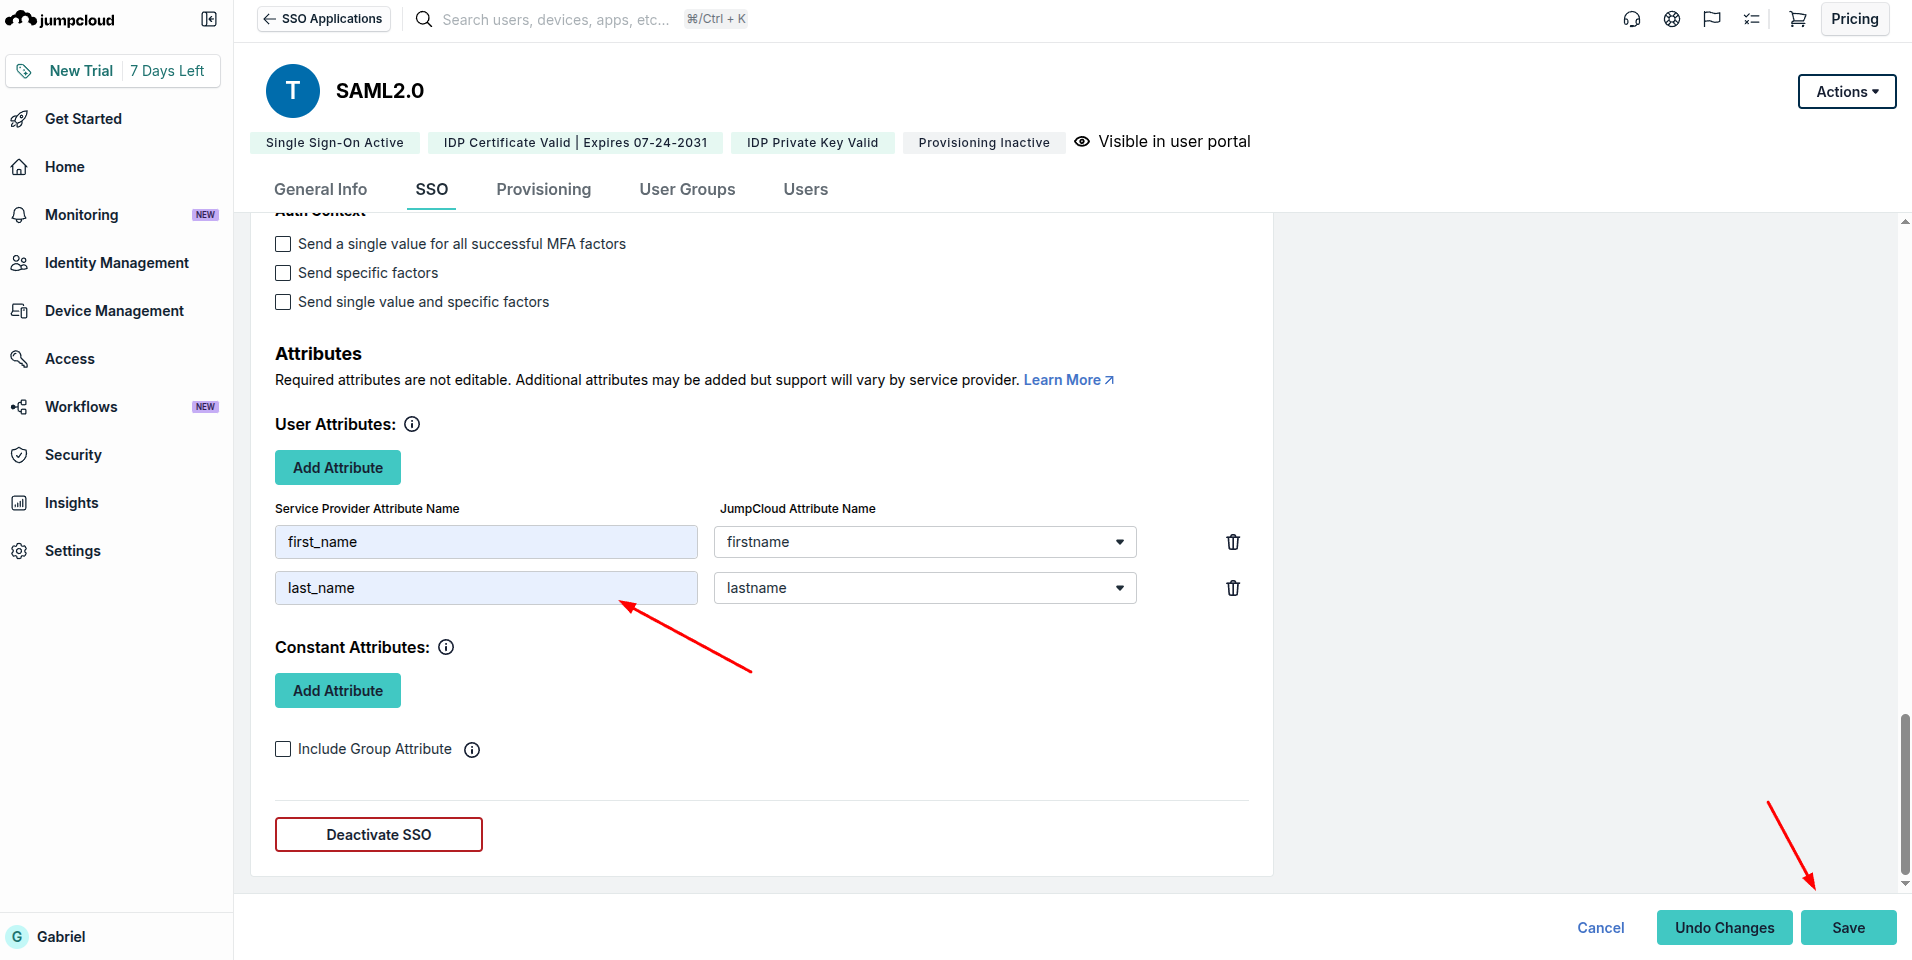Click the search magnifier icon

pyautogui.click(x=424, y=19)
